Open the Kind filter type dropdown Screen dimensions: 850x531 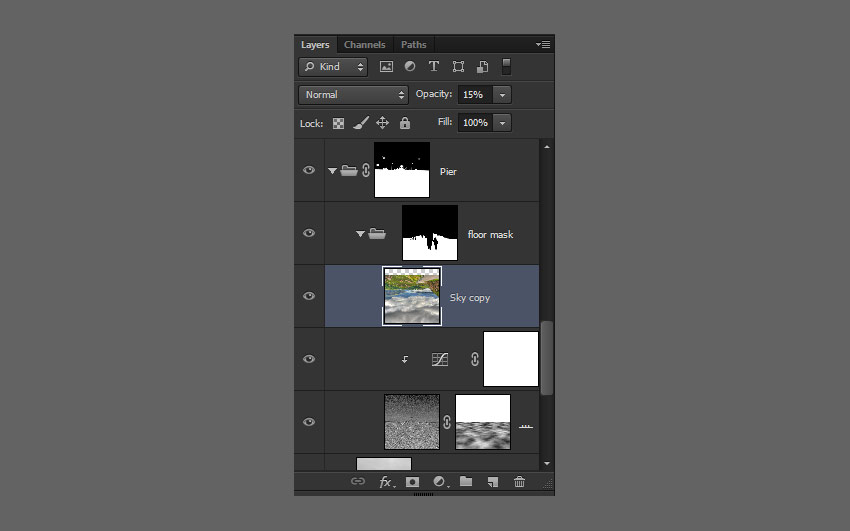(333, 67)
